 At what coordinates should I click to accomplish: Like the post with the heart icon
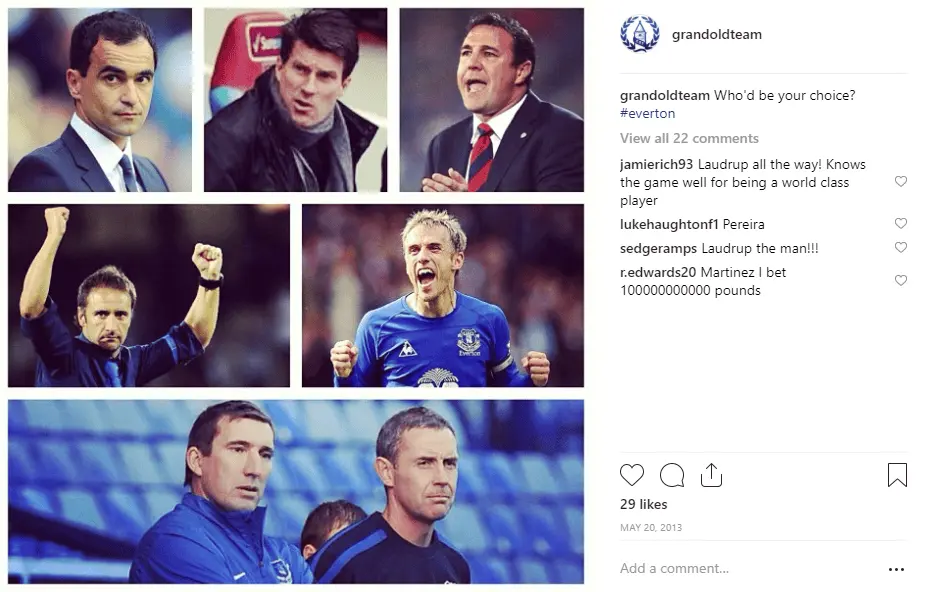pyautogui.click(x=632, y=475)
